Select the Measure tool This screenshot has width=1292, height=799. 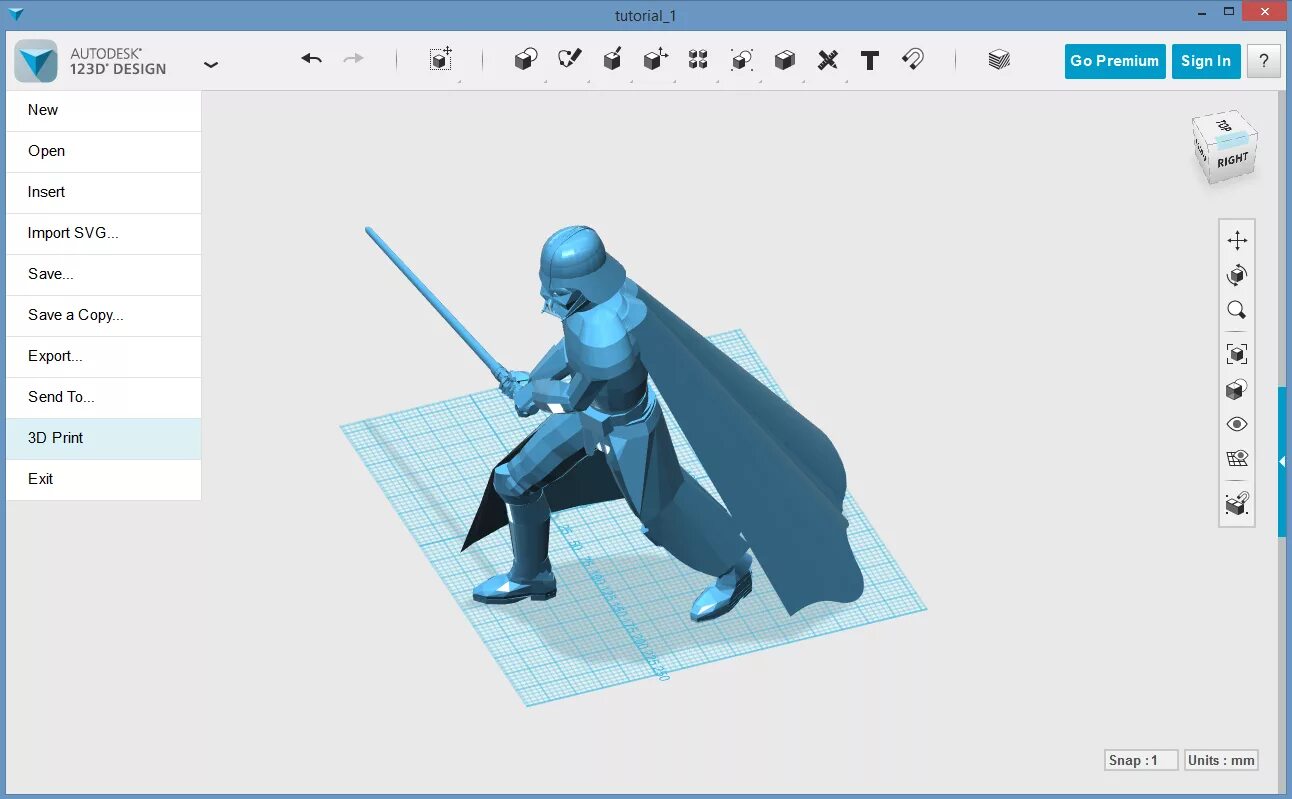tap(827, 60)
